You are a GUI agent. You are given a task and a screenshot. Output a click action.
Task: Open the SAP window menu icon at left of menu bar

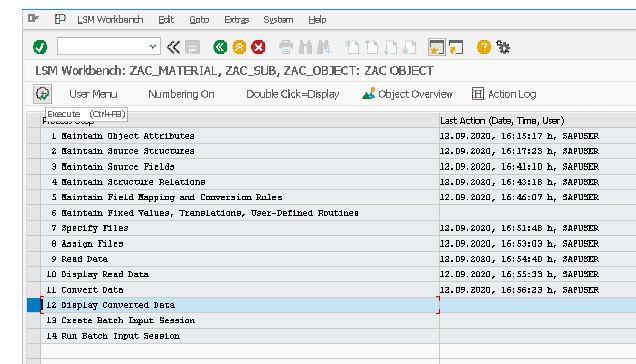[33, 18]
